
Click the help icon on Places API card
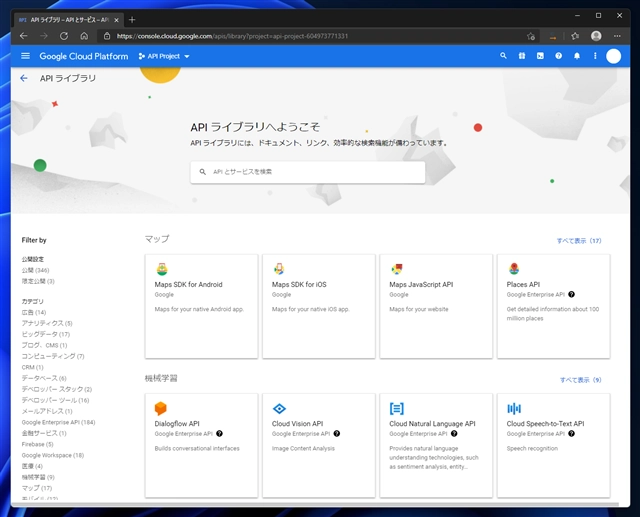click(571, 294)
